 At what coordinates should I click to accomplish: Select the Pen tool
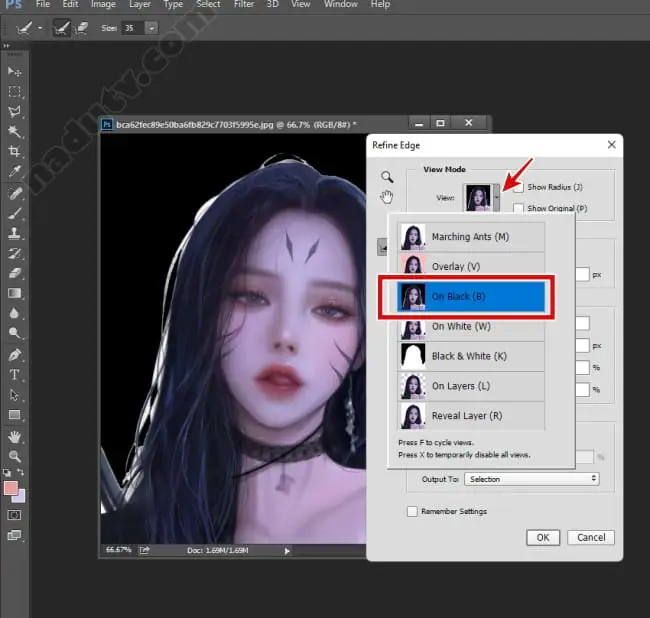pyautogui.click(x=15, y=355)
